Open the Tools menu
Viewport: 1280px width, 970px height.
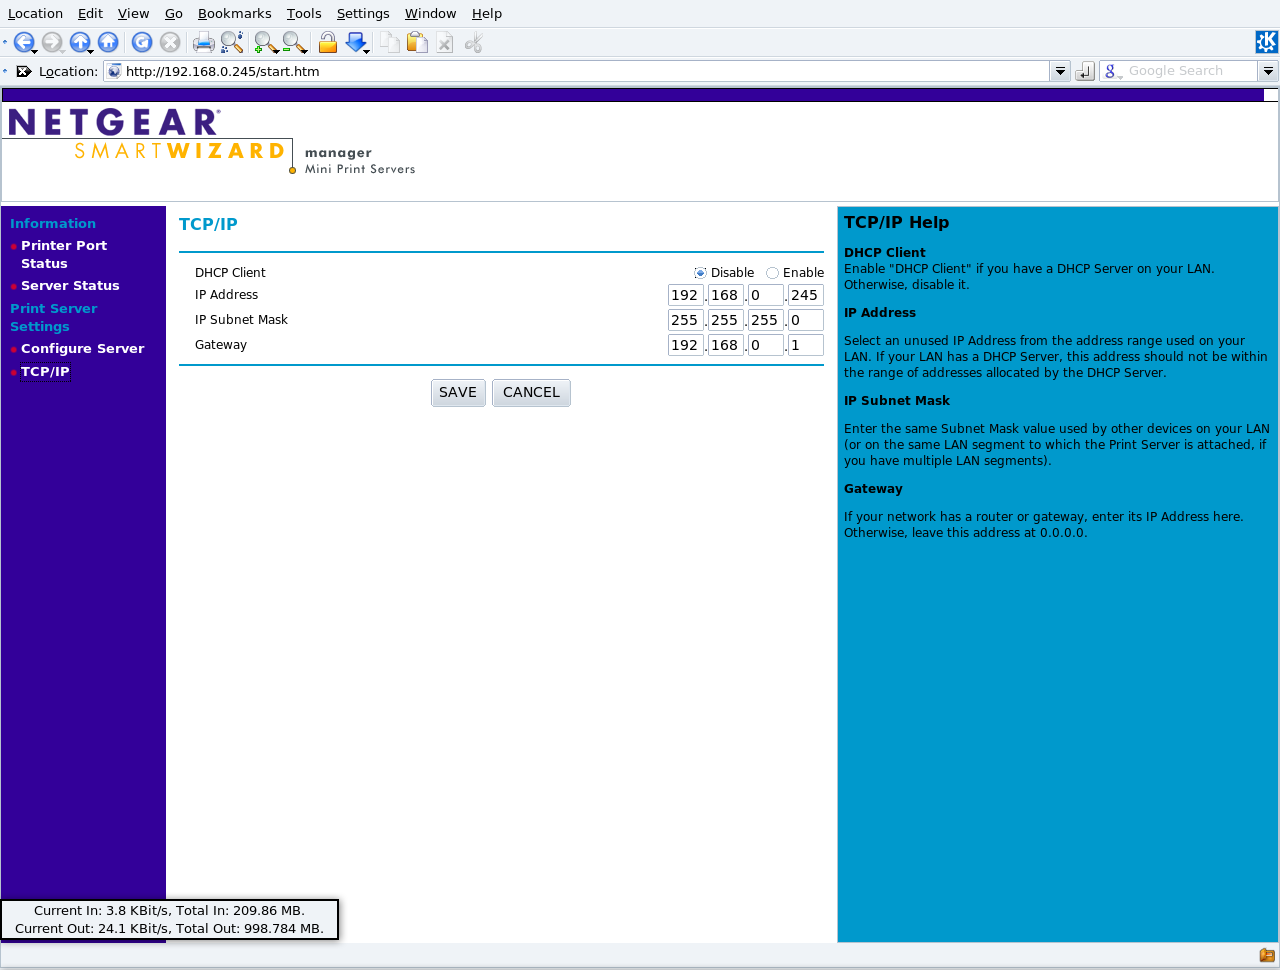tap(304, 13)
